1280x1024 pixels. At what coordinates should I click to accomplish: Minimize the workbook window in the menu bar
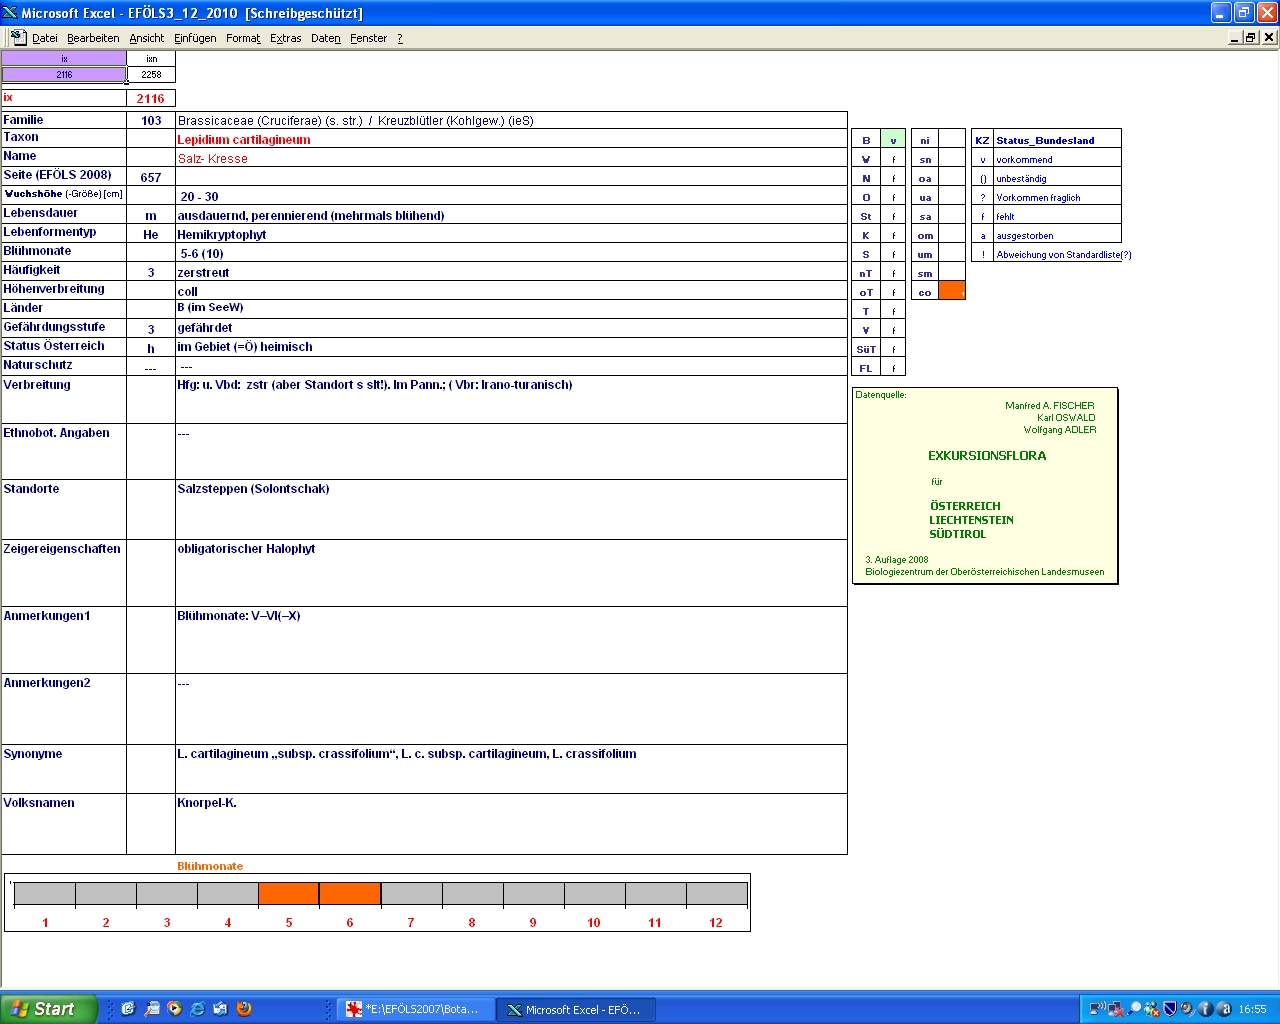[1235, 37]
